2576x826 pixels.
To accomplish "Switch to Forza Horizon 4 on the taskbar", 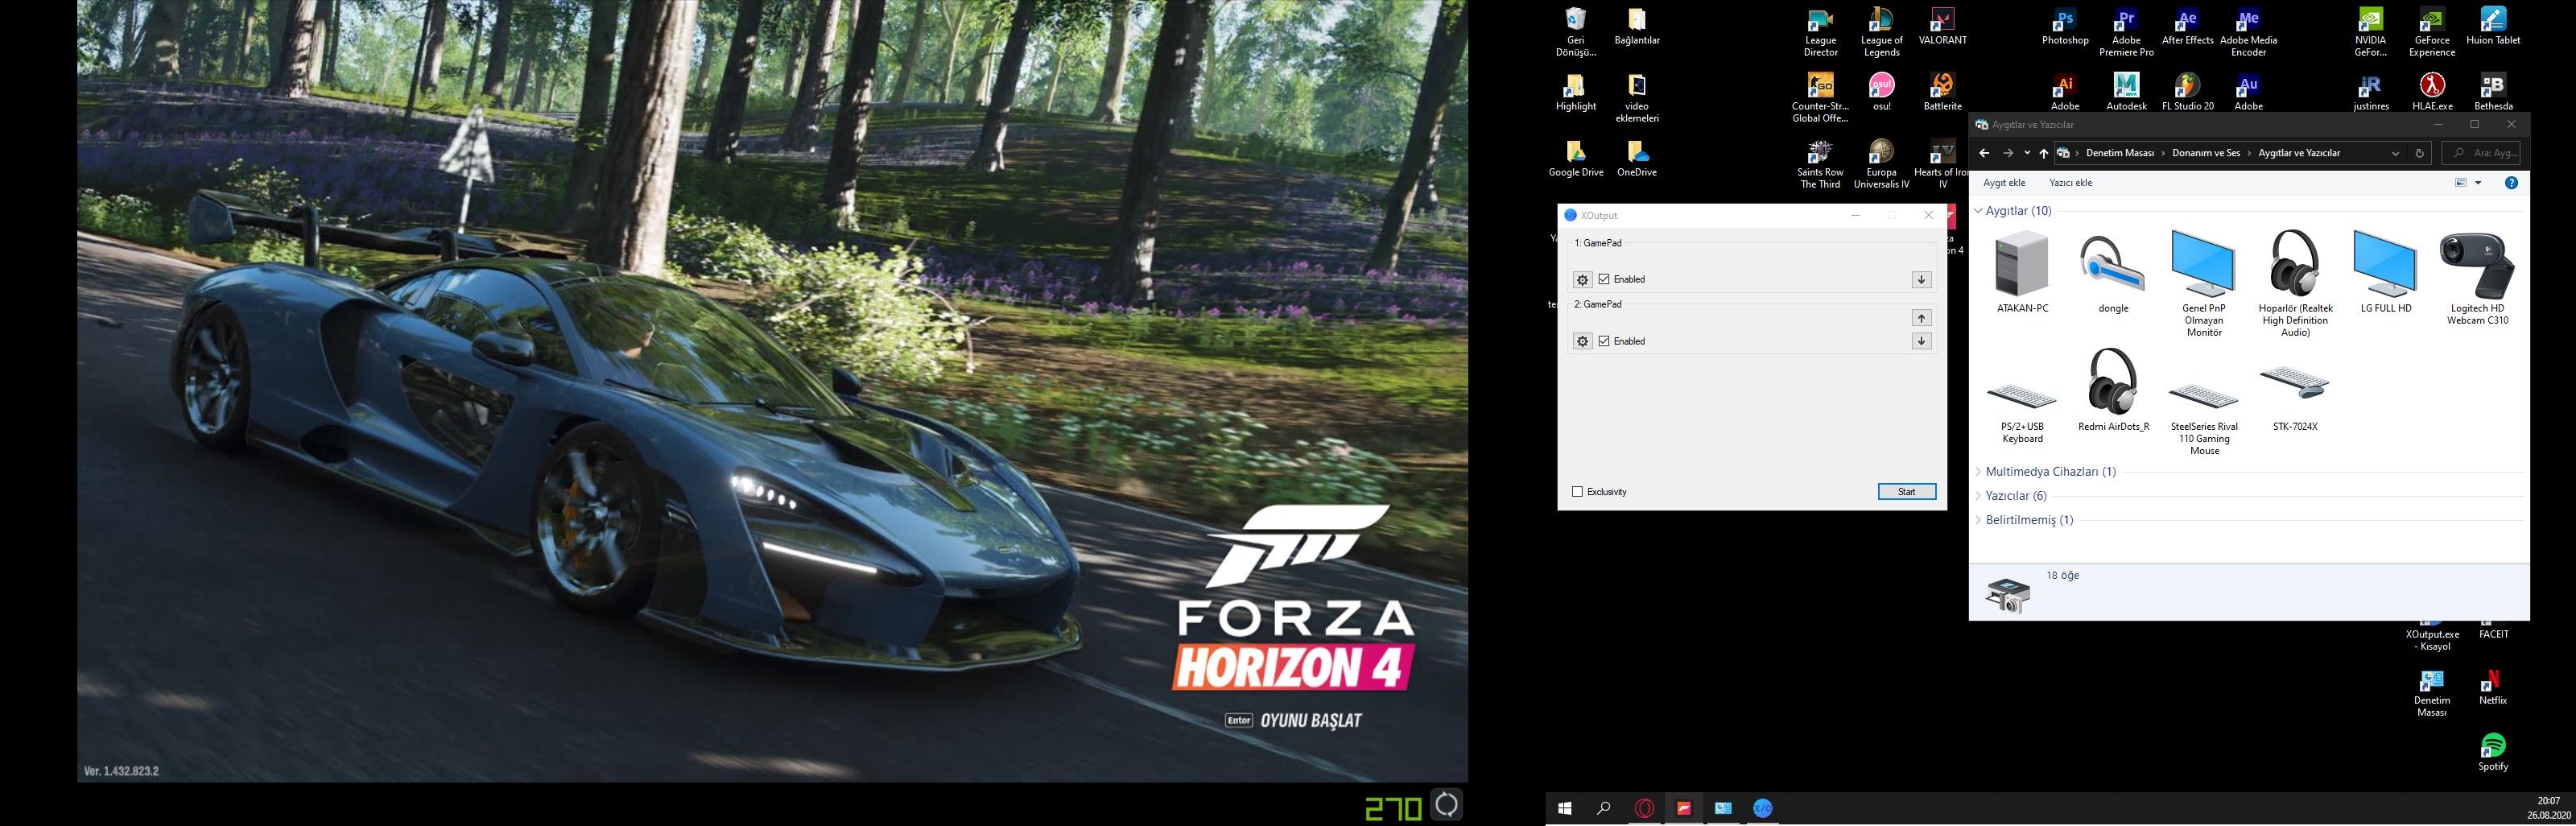I will (1684, 808).
